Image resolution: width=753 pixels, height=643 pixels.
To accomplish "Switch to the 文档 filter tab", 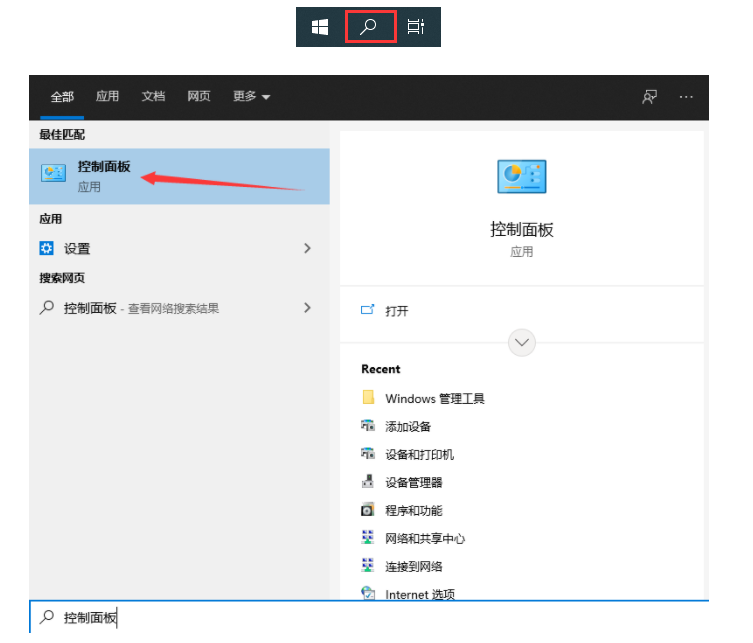I will (x=153, y=97).
